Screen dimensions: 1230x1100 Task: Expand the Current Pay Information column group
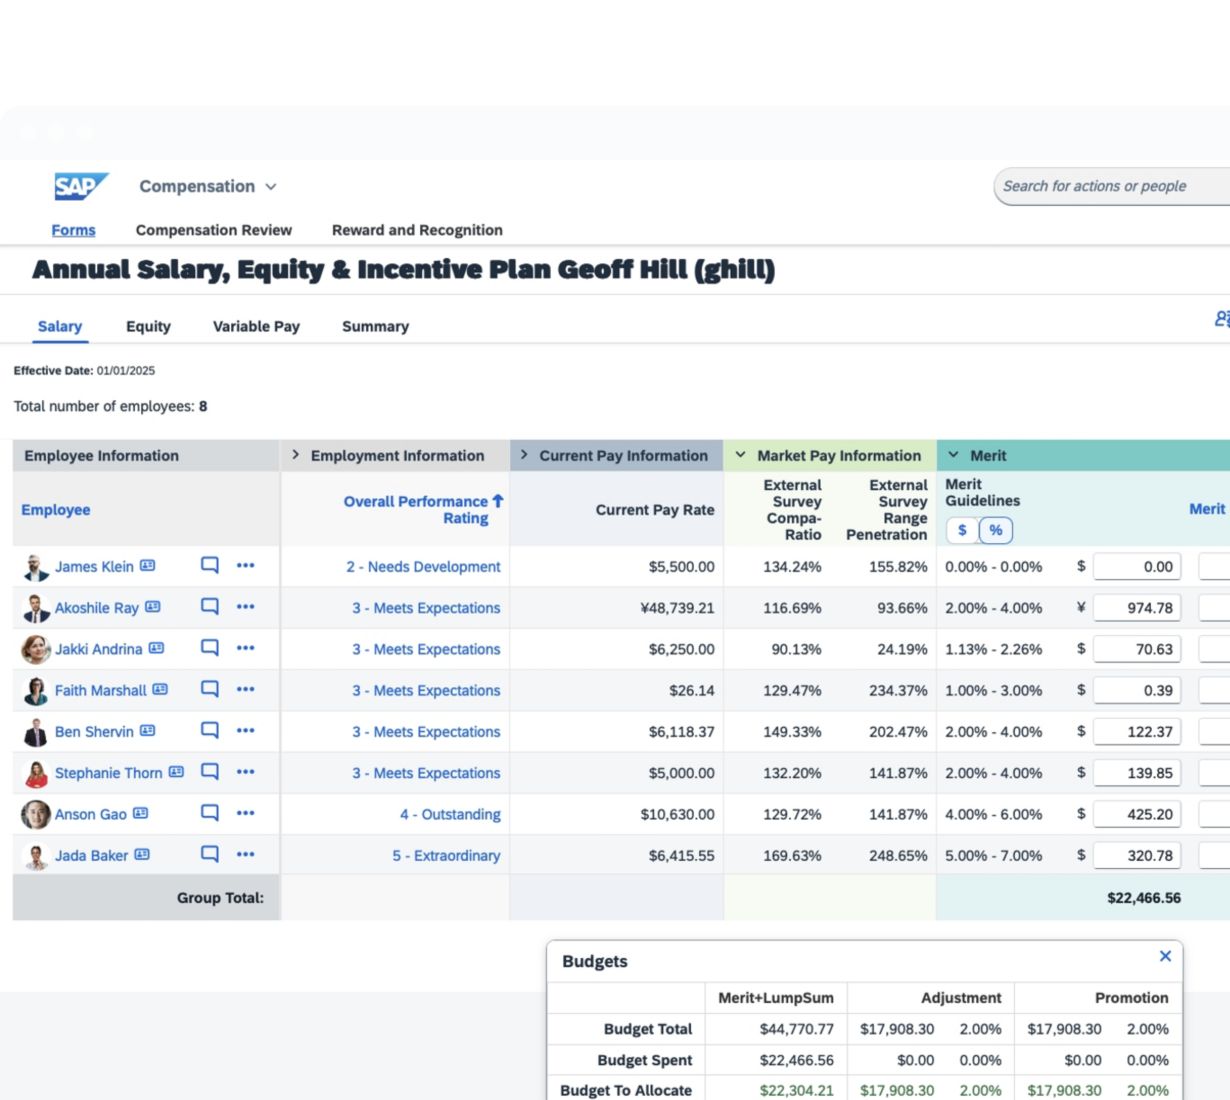(524, 455)
